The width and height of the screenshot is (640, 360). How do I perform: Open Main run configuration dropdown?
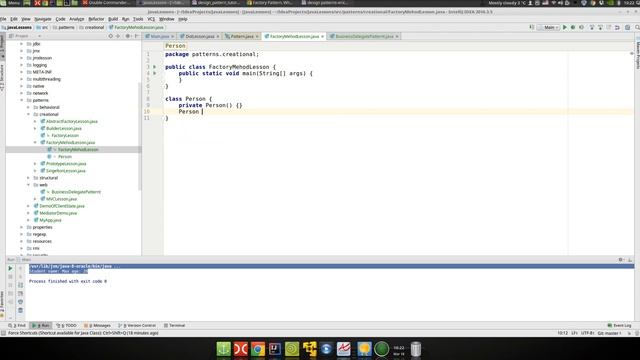549,27
